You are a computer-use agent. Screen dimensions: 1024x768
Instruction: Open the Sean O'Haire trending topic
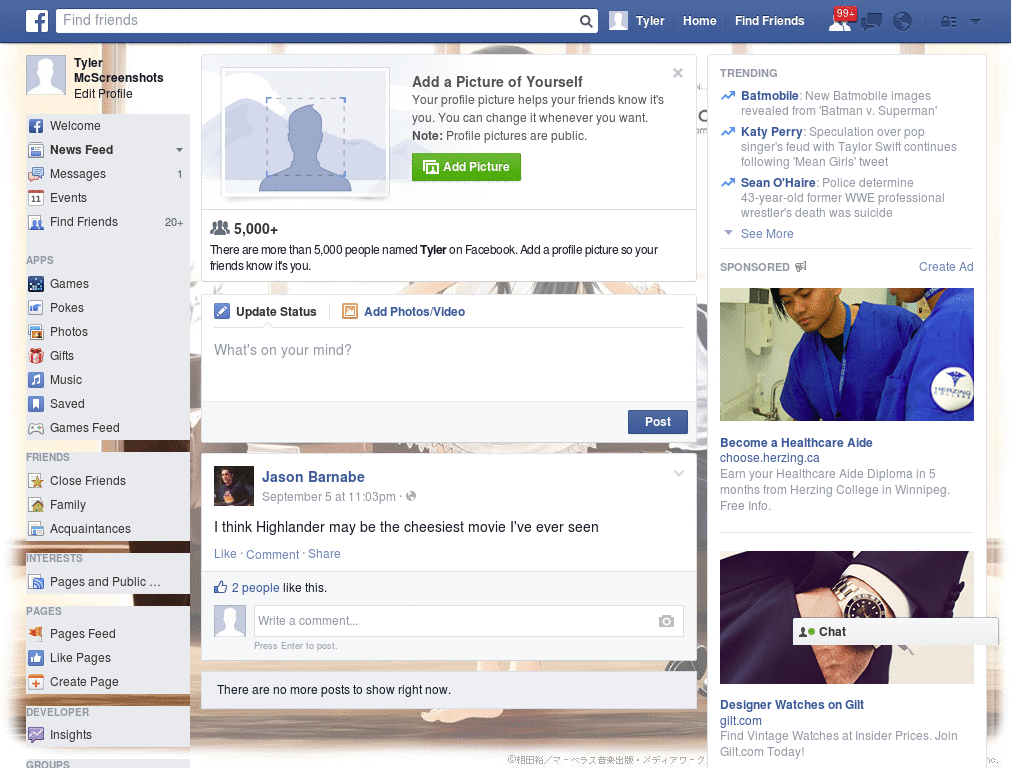point(778,183)
